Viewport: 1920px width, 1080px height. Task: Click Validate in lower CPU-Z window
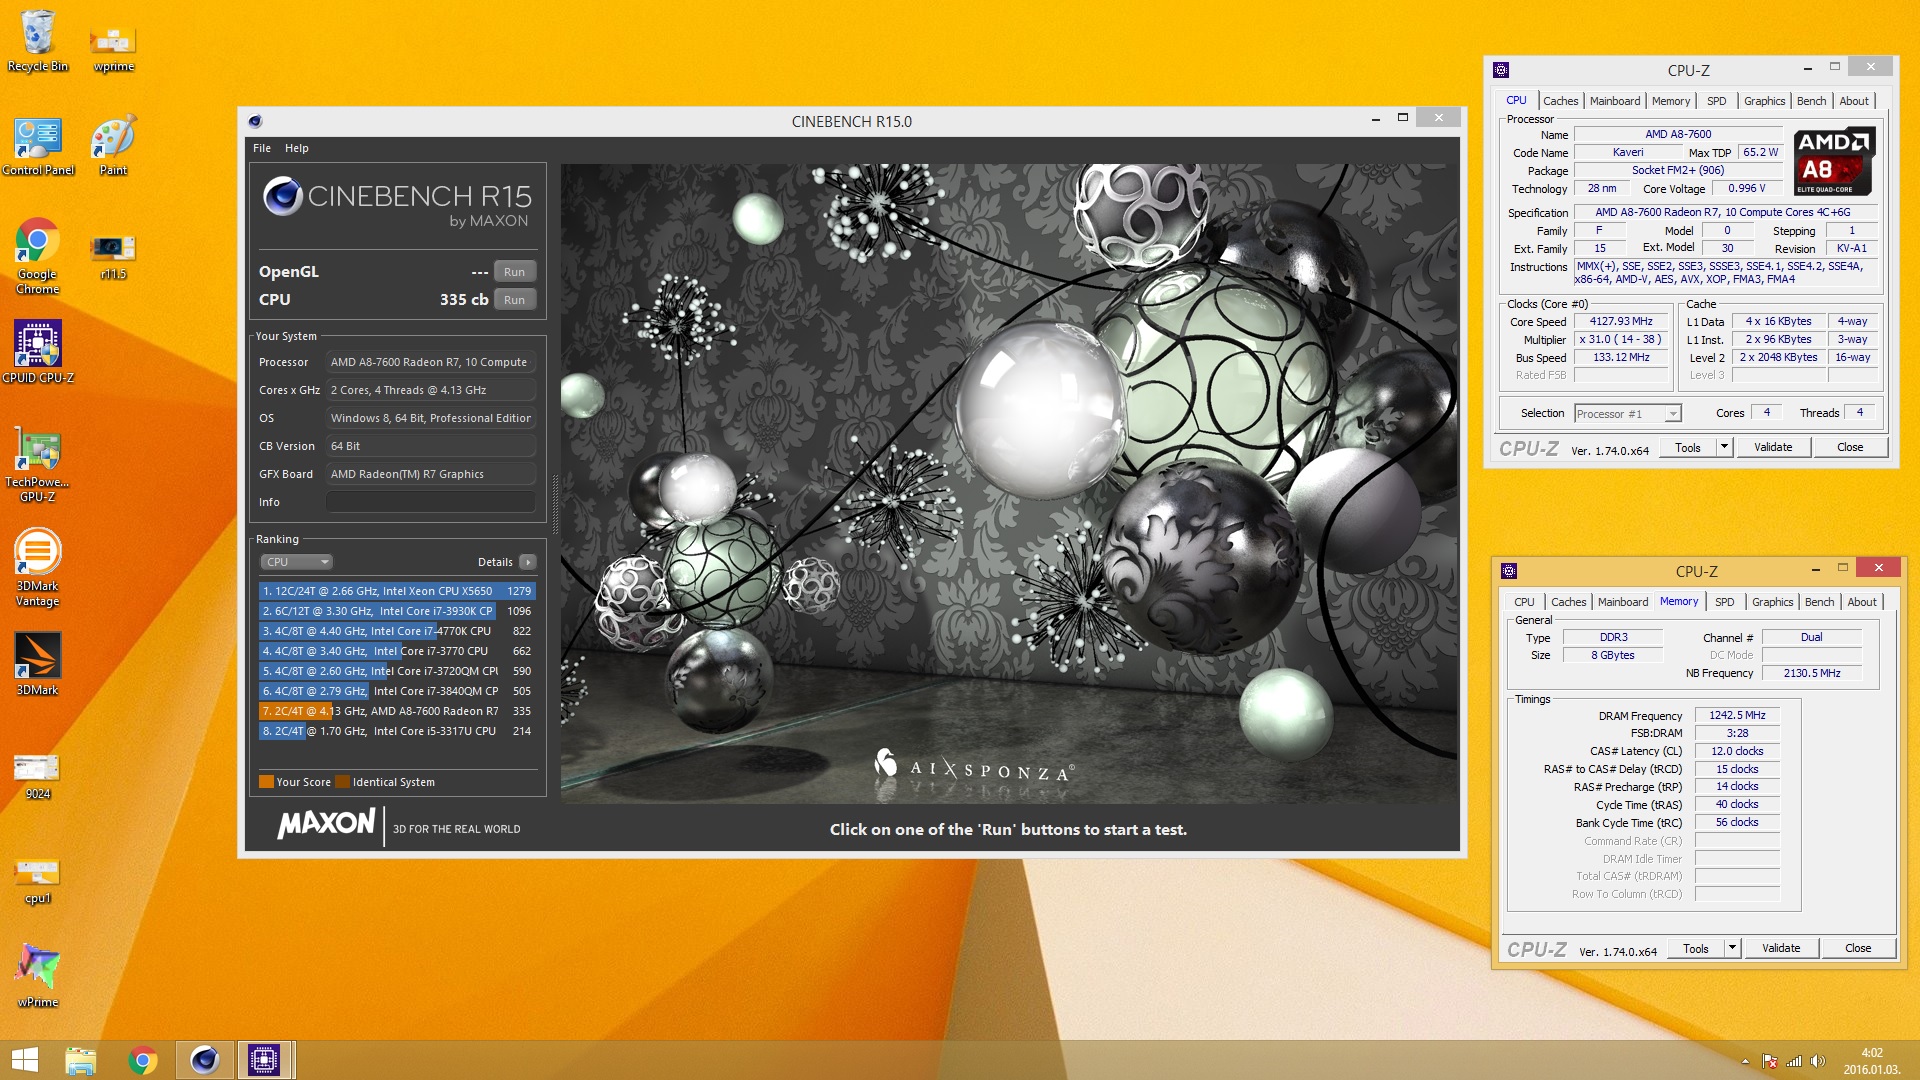[x=1781, y=949]
